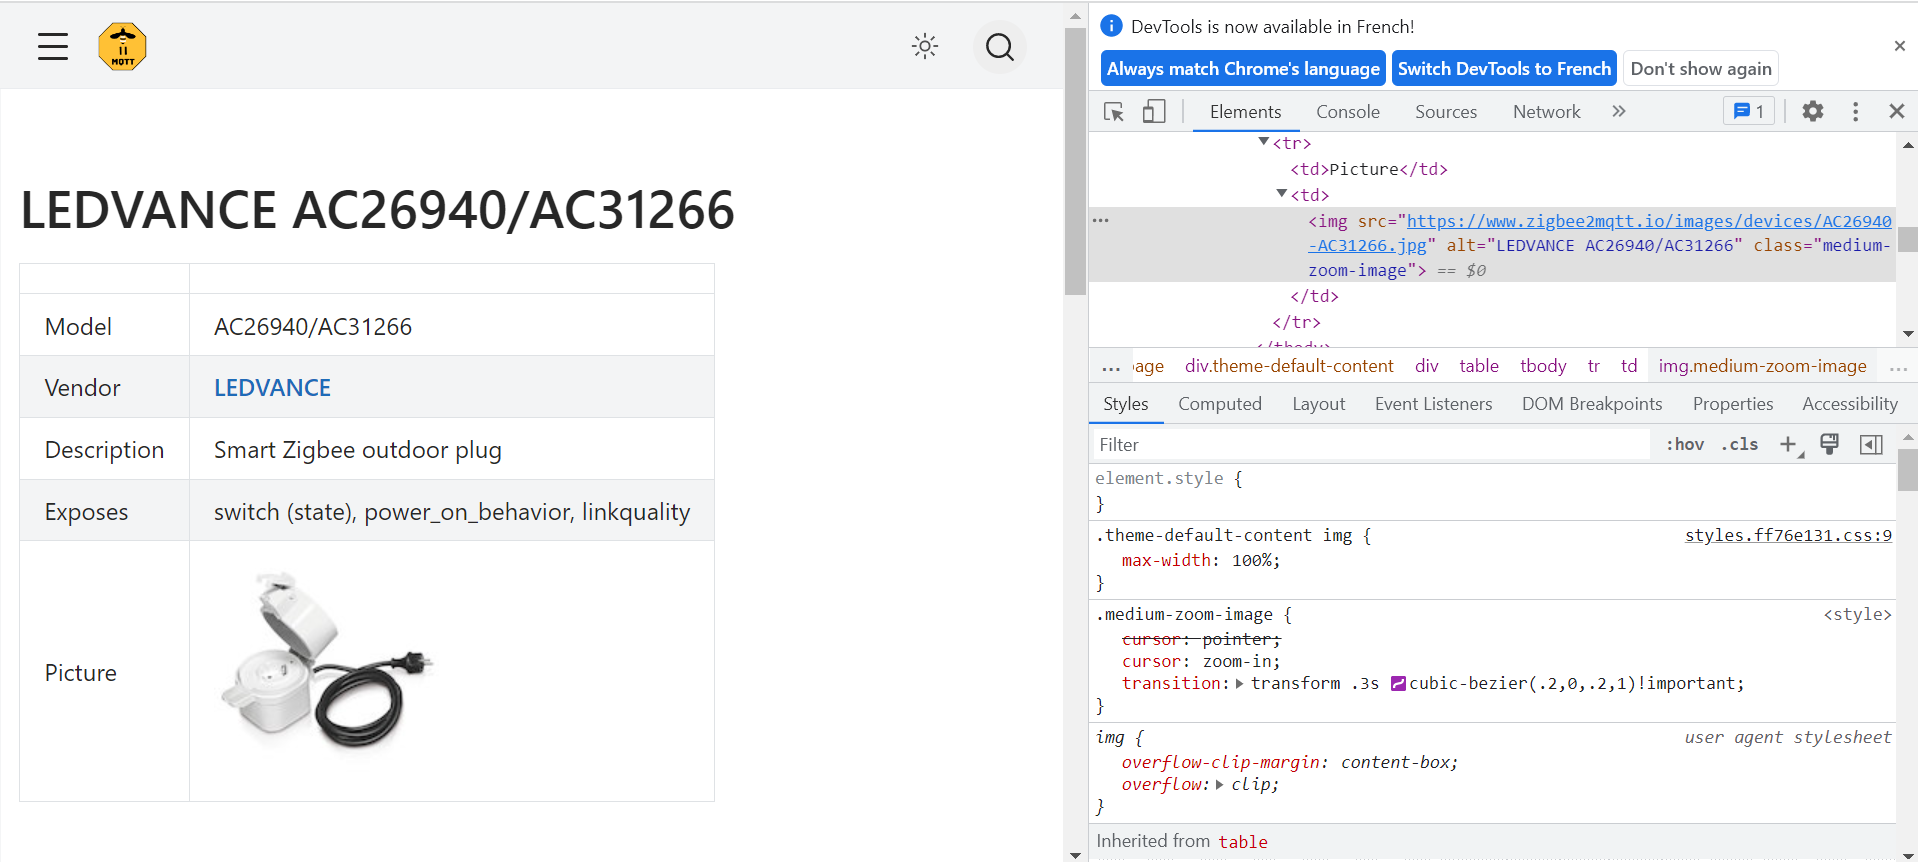Screen dimensions: 1918x862
Task: Click Switch DevTools to French button
Action: pyautogui.click(x=1503, y=69)
